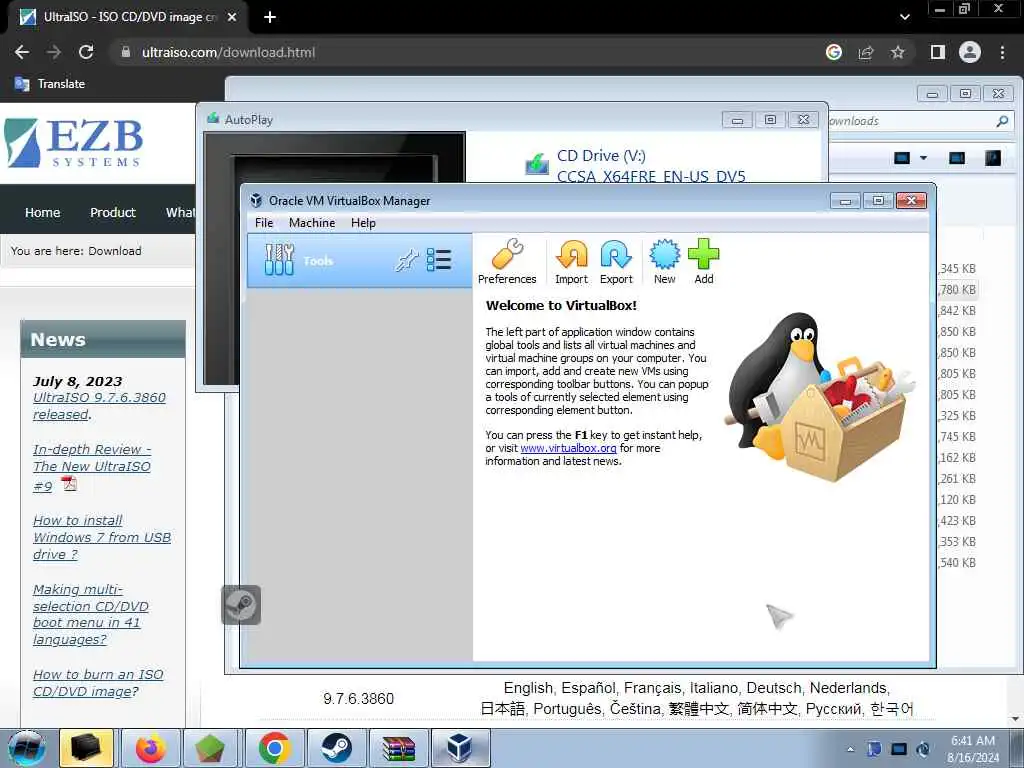1024x768 pixels.
Task: Open Chrome from the taskbar
Action: (x=274, y=748)
